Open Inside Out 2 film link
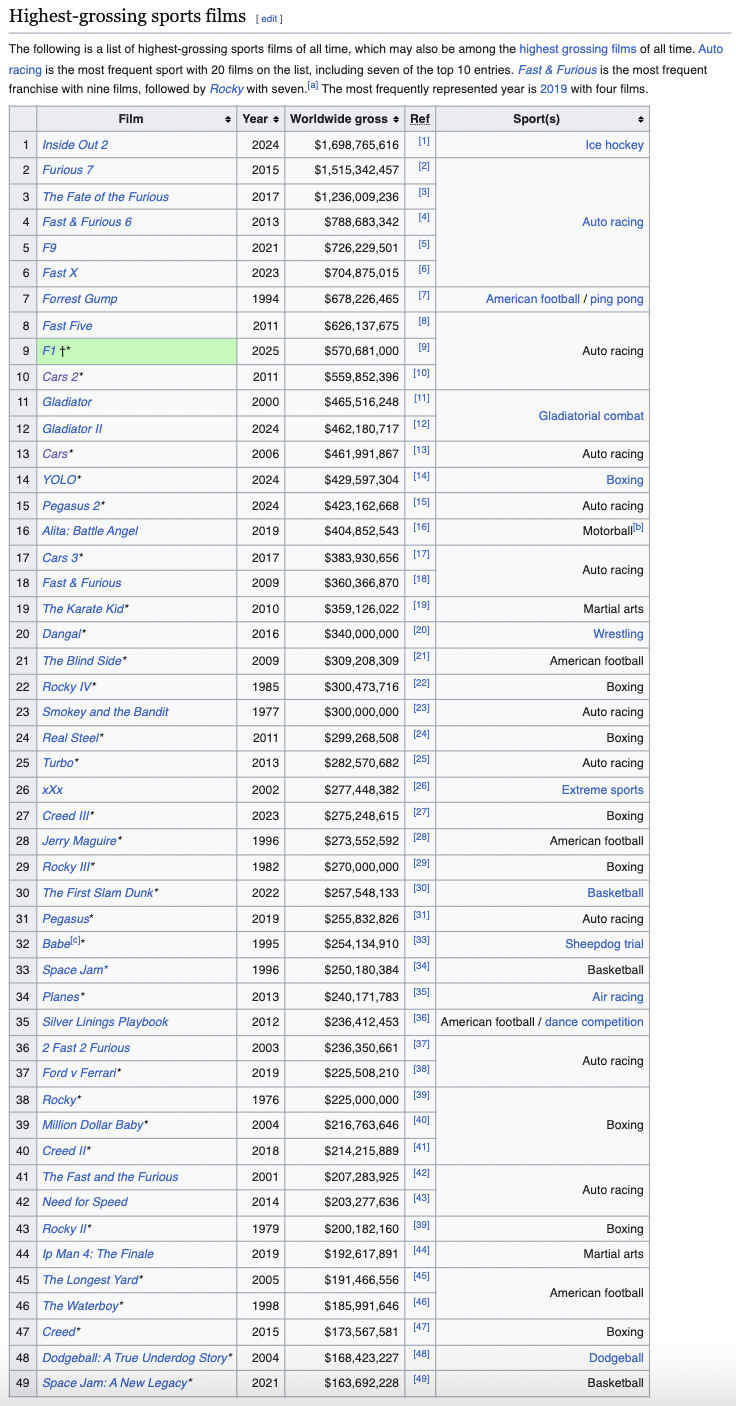This screenshot has height=1406, width=736. pyautogui.click(x=75, y=145)
